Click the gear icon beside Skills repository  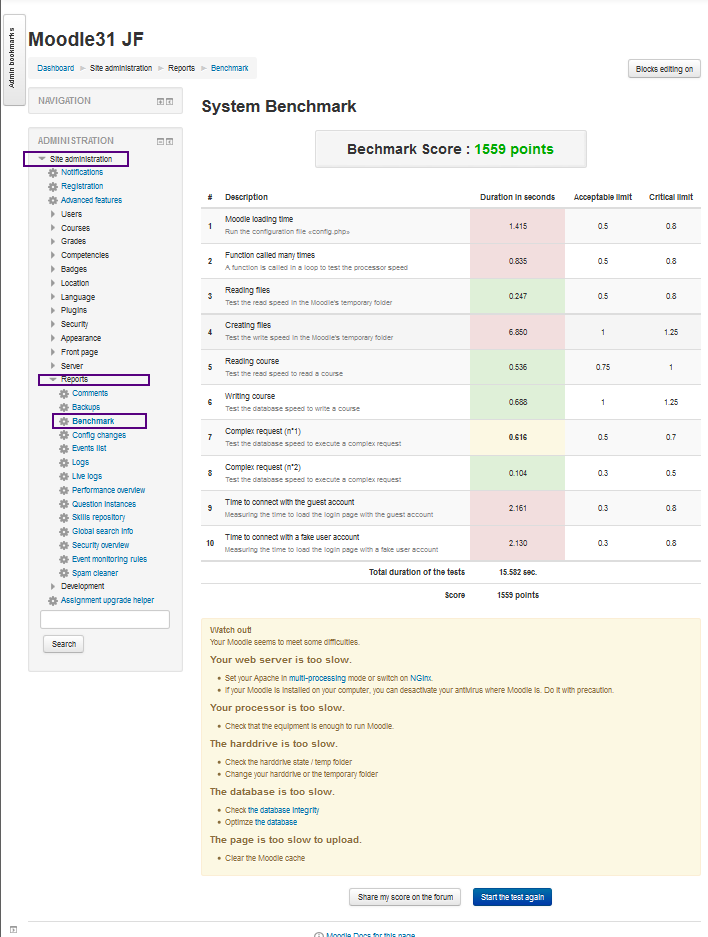64,518
